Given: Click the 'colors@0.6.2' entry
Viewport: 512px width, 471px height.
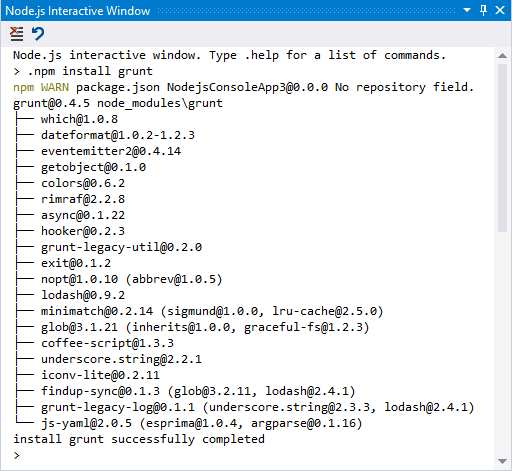Looking at the screenshot, I should coord(83,183).
